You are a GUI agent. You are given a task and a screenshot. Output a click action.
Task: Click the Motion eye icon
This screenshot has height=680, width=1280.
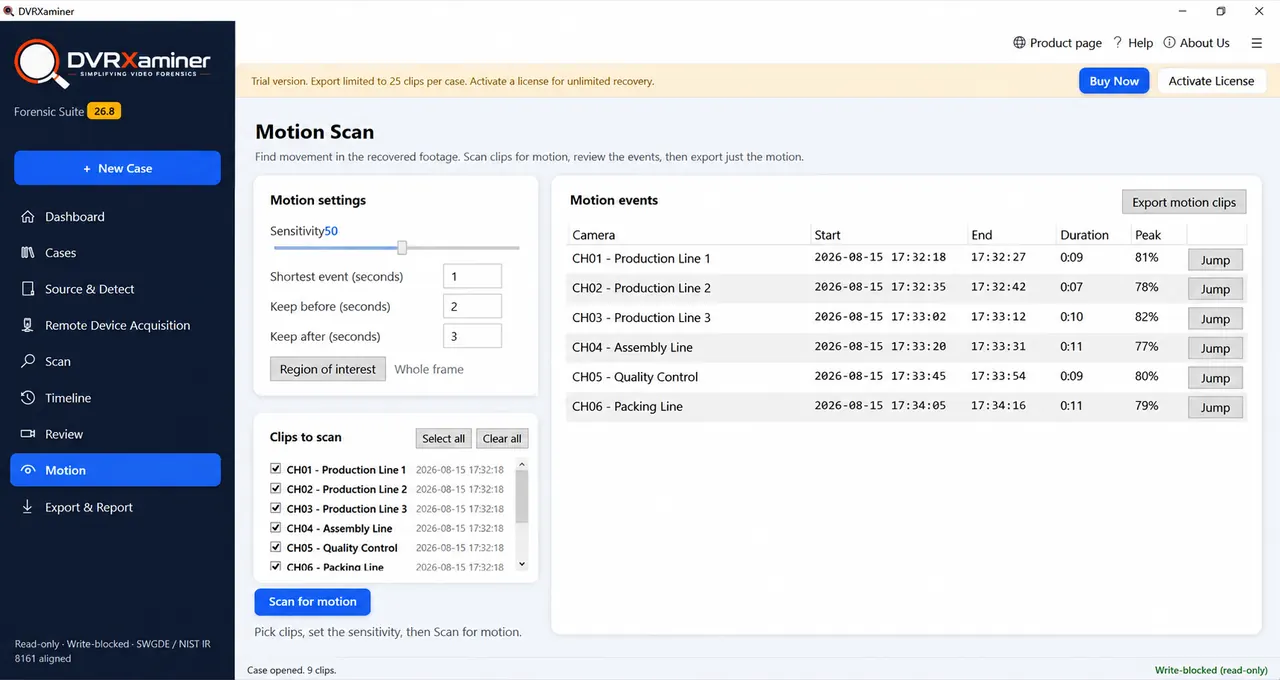click(x=28, y=470)
